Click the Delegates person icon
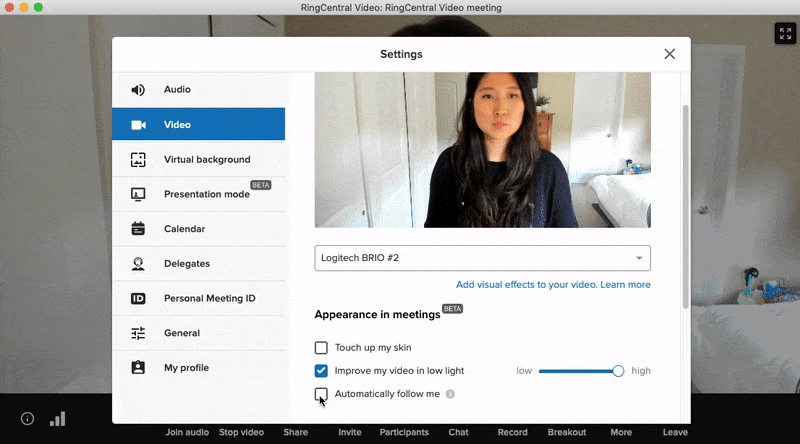The height and width of the screenshot is (444, 800). (x=139, y=264)
